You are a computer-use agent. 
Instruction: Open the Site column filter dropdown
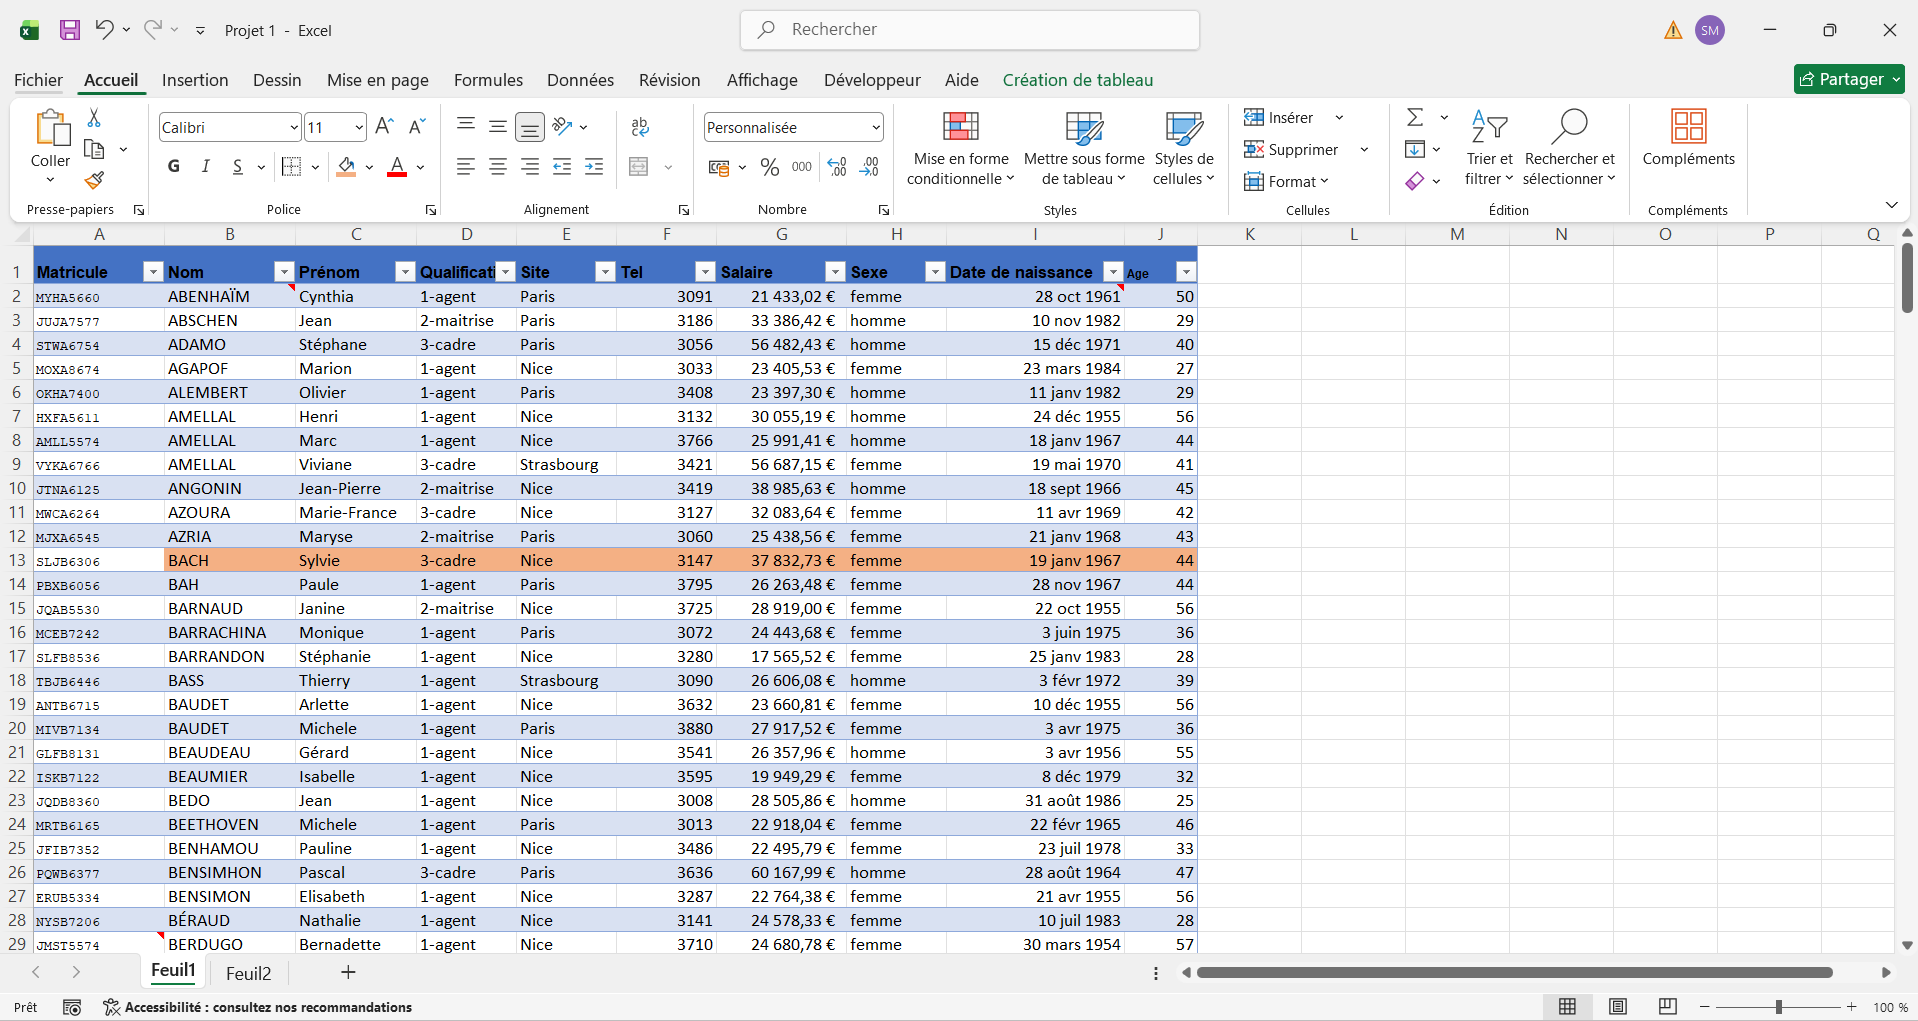click(x=604, y=272)
